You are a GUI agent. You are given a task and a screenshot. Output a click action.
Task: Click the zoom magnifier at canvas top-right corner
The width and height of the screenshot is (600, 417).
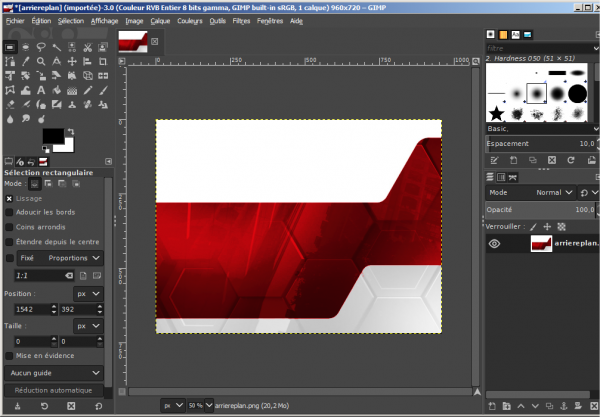pyautogui.click(x=475, y=62)
